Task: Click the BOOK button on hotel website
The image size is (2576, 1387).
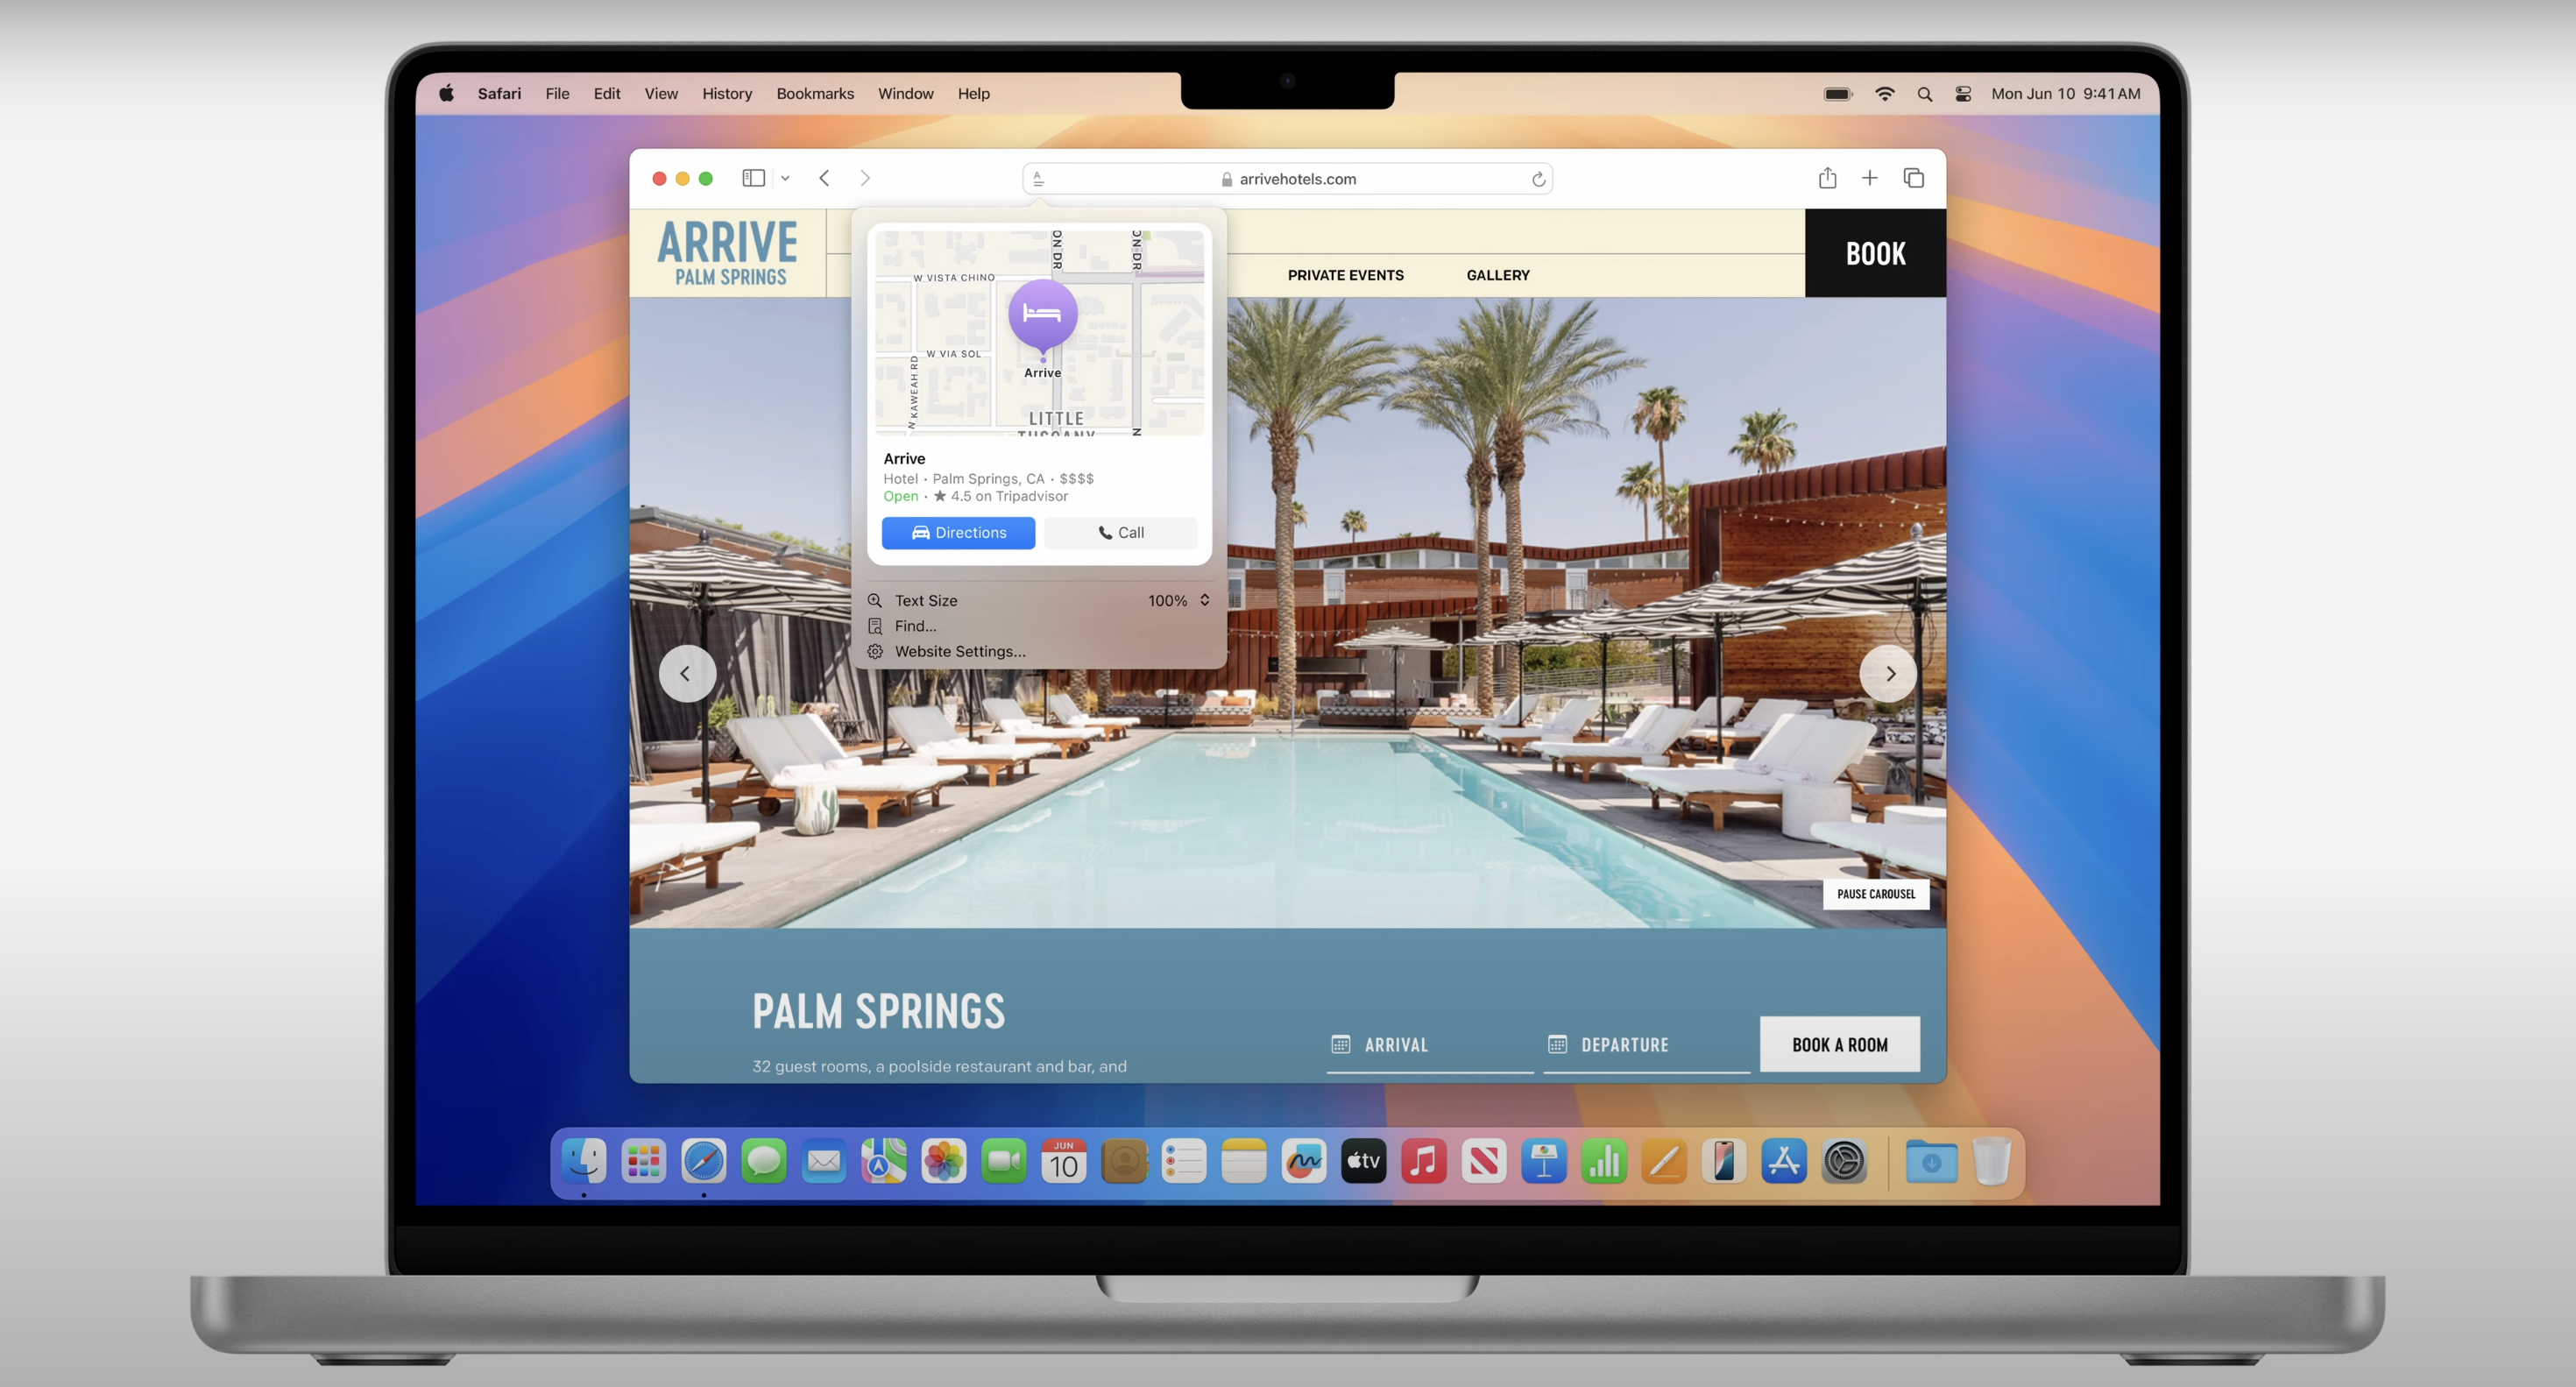Action: pyautogui.click(x=1874, y=251)
